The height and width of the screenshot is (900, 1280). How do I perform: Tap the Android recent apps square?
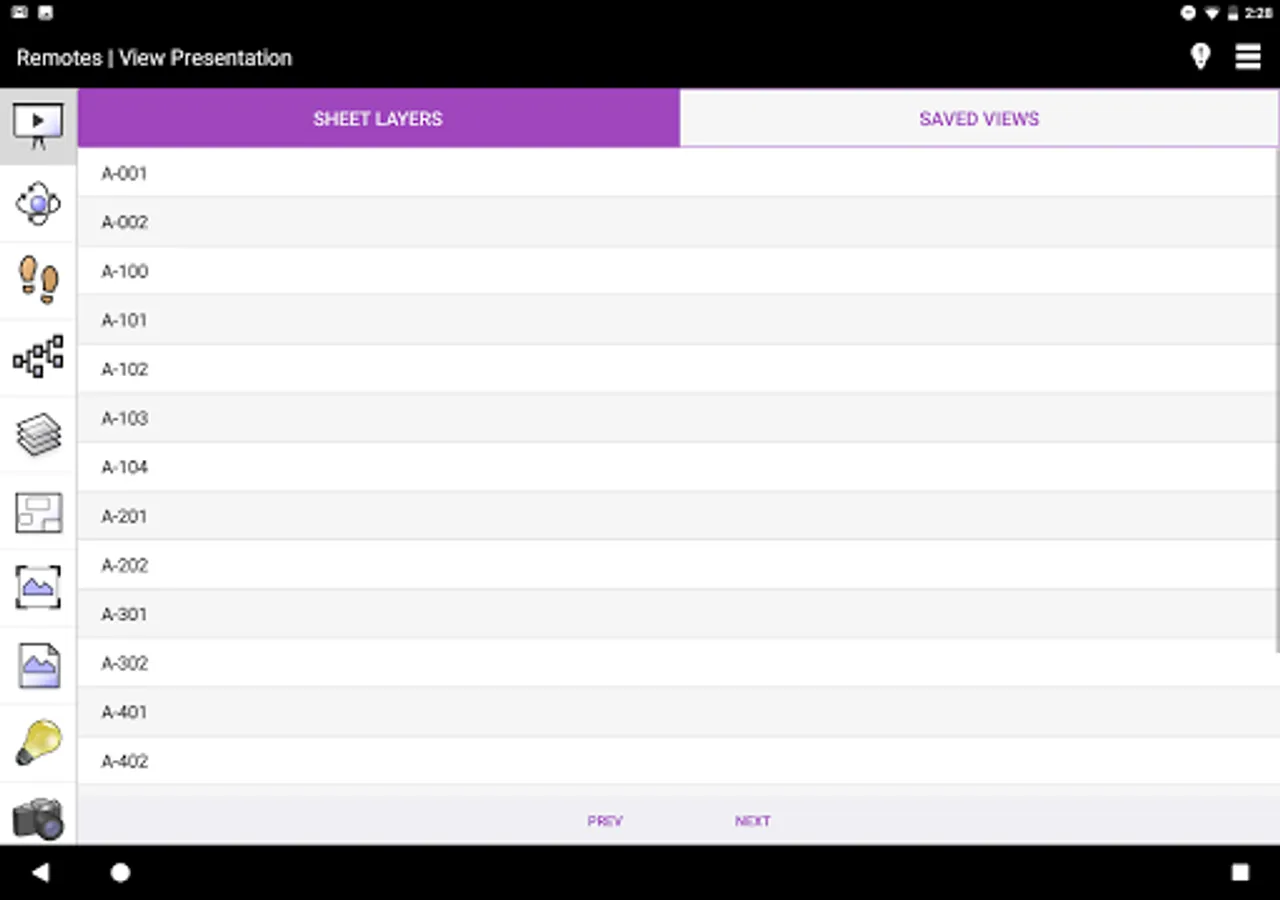[x=1240, y=872]
